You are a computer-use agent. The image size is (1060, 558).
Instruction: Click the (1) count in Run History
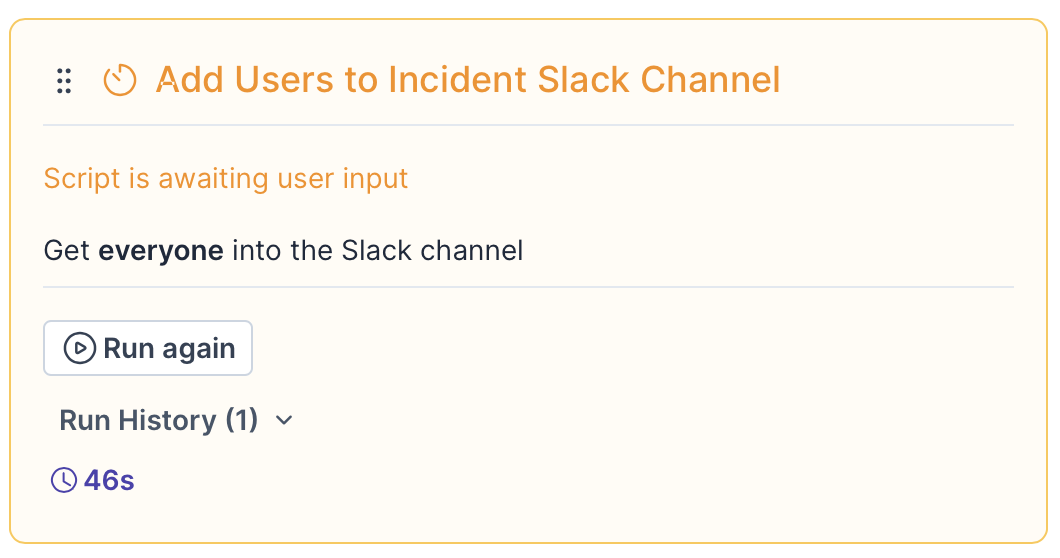[241, 420]
